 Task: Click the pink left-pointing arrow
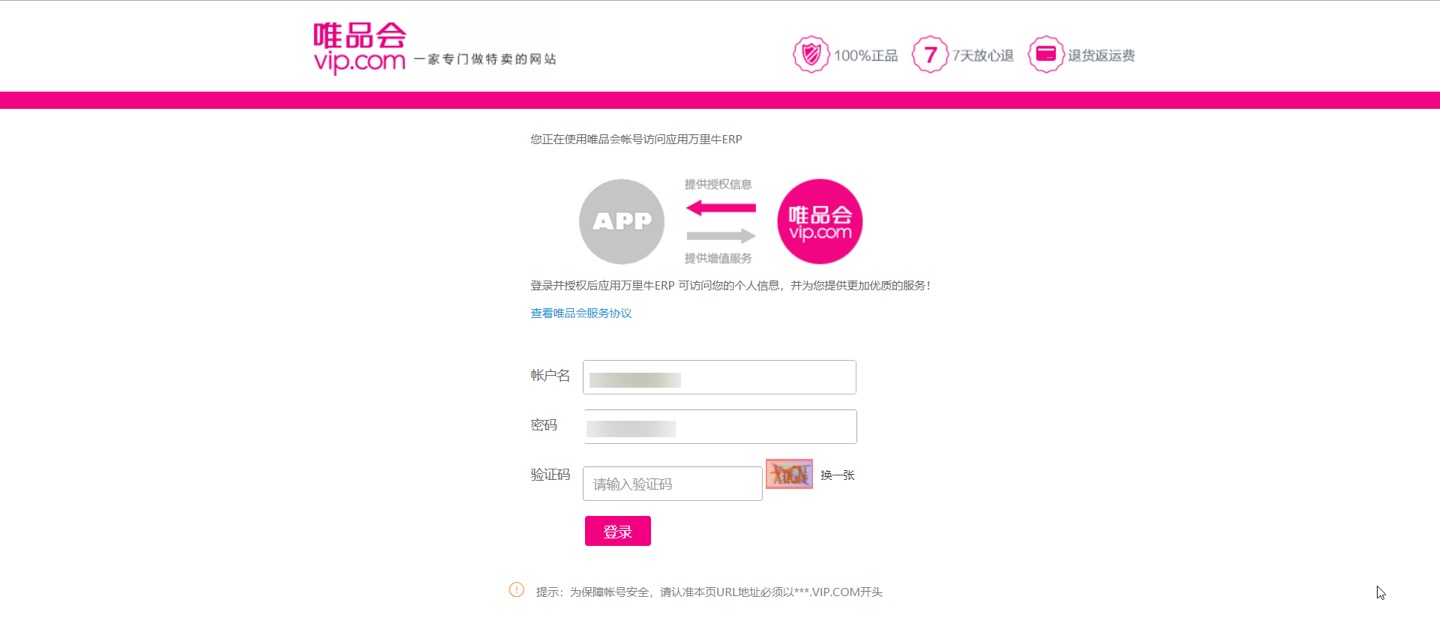[x=721, y=207]
